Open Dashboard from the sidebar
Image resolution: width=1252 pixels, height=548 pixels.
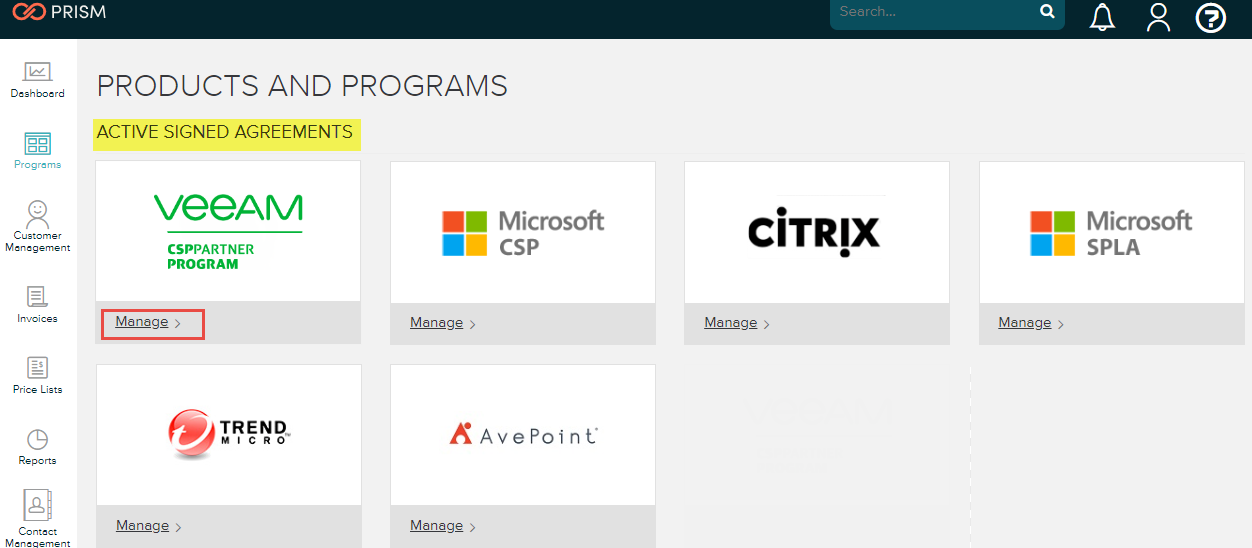[38, 80]
